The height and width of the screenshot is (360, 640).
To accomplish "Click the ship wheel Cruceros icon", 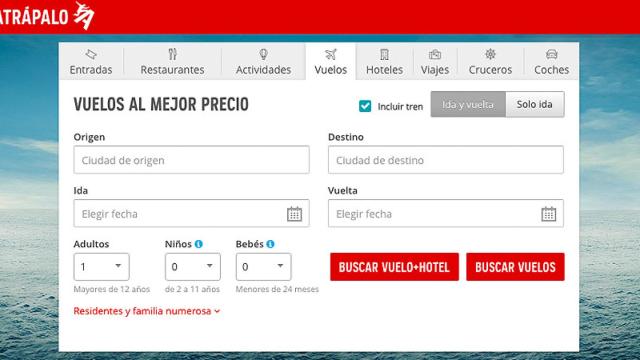I will click(490, 54).
